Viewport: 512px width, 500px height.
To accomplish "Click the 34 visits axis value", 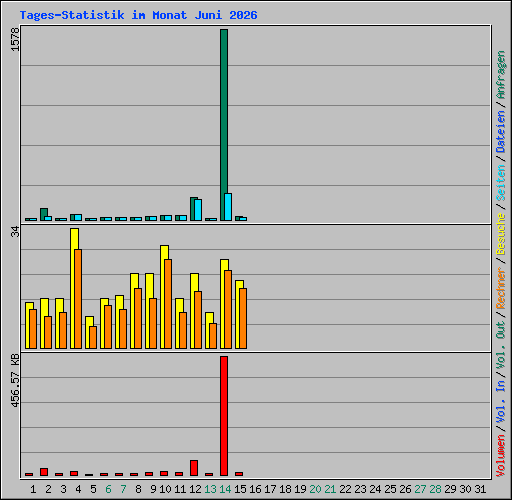I will coord(15,232).
